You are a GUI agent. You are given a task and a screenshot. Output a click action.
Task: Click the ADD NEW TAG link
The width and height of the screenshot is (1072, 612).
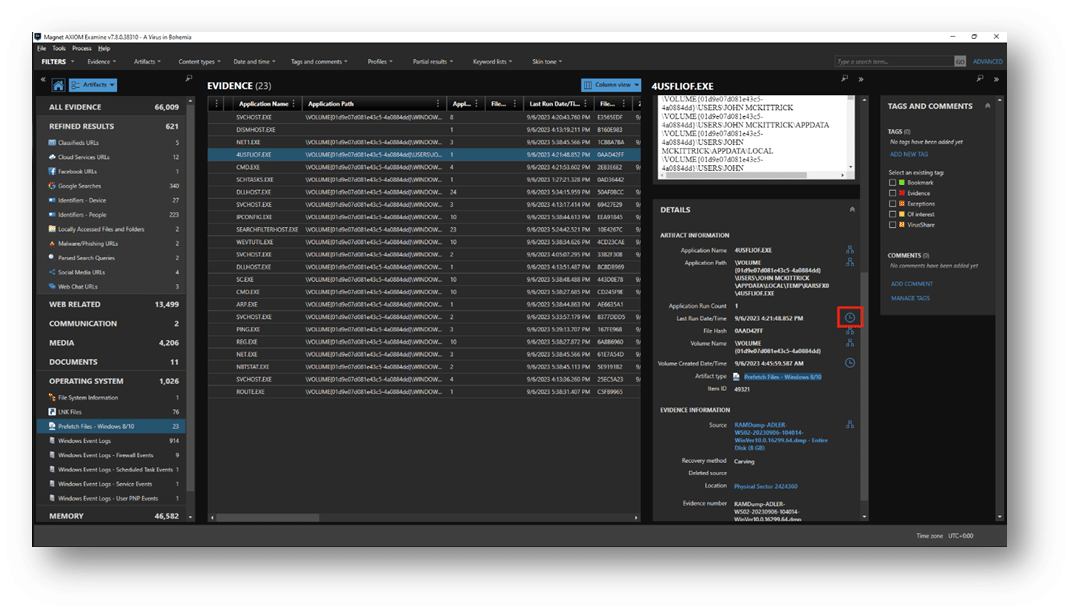point(909,154)
